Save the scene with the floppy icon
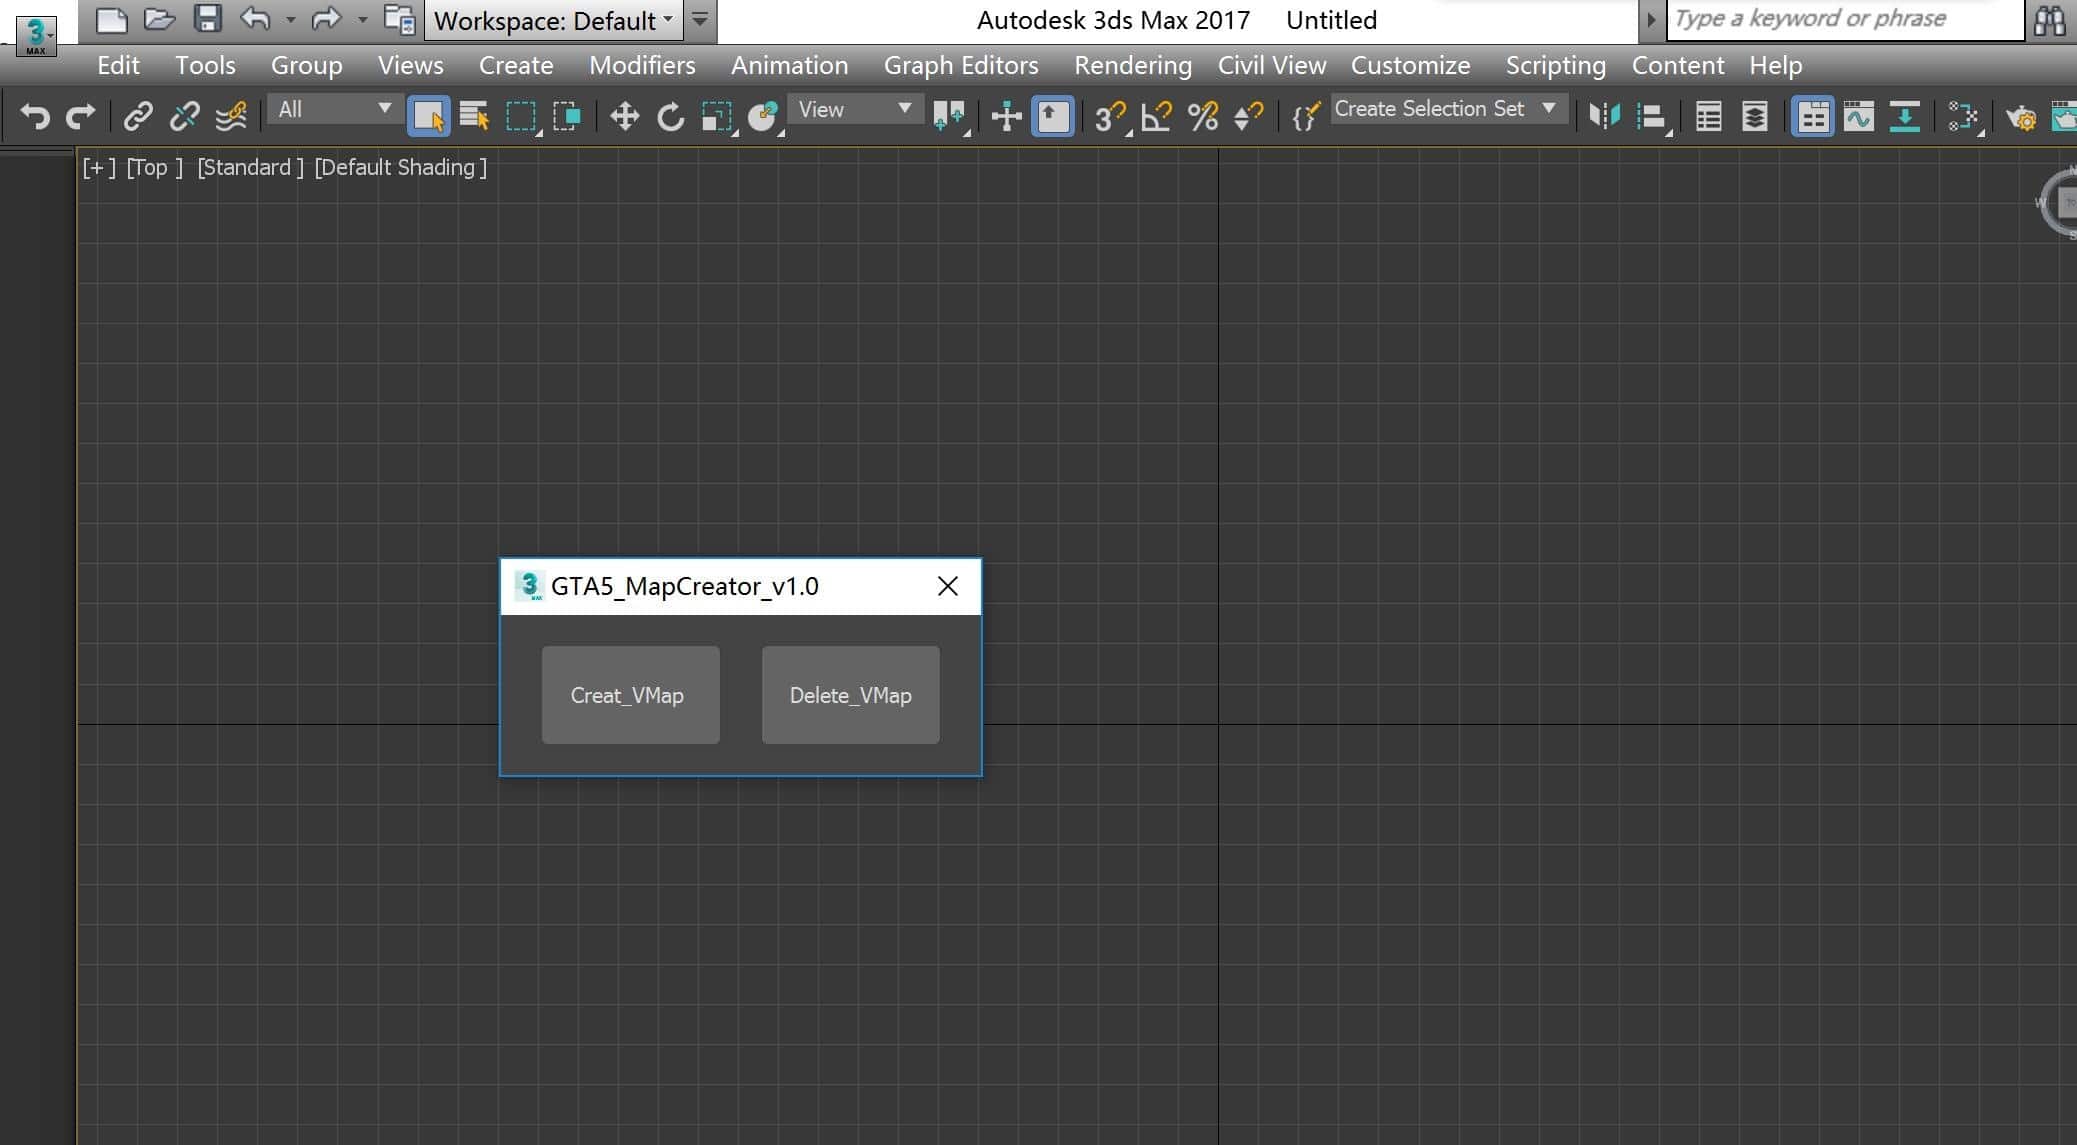 (x=207, y=19)
